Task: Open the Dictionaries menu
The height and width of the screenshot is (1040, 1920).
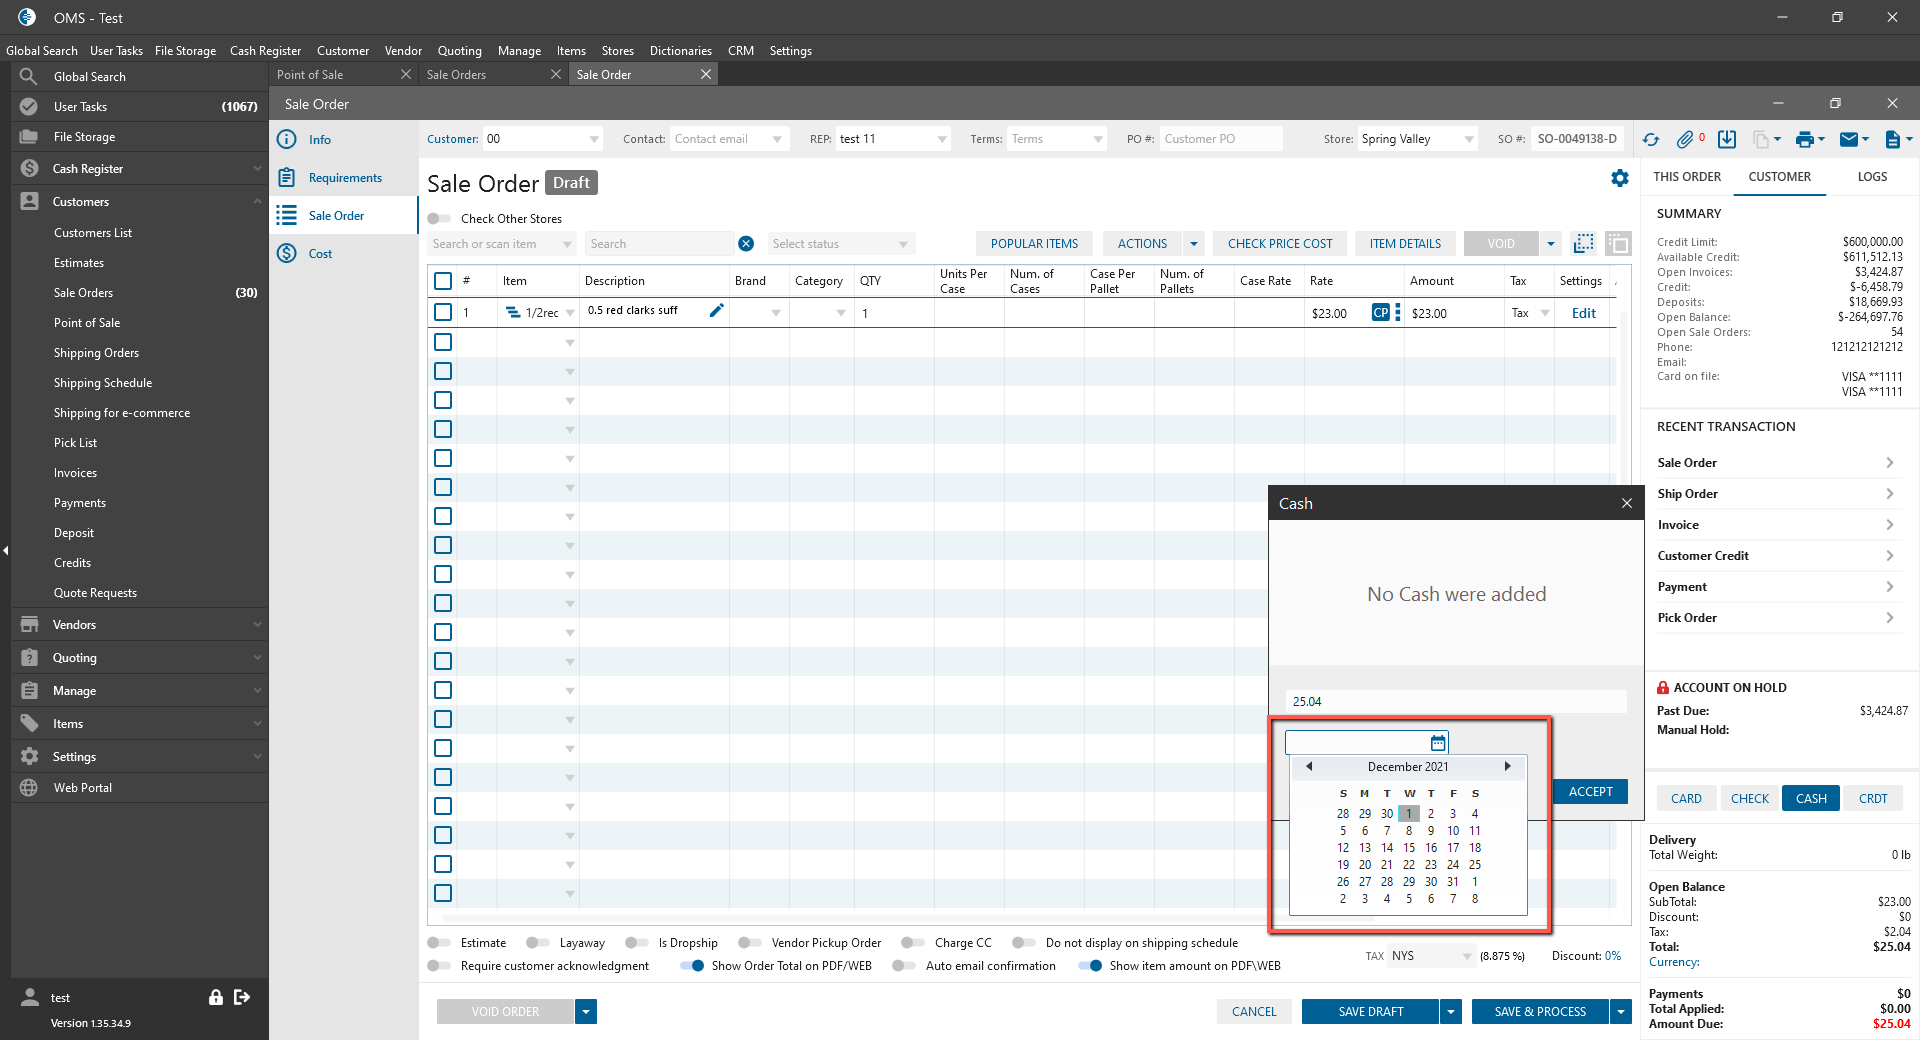Action: 681,51
